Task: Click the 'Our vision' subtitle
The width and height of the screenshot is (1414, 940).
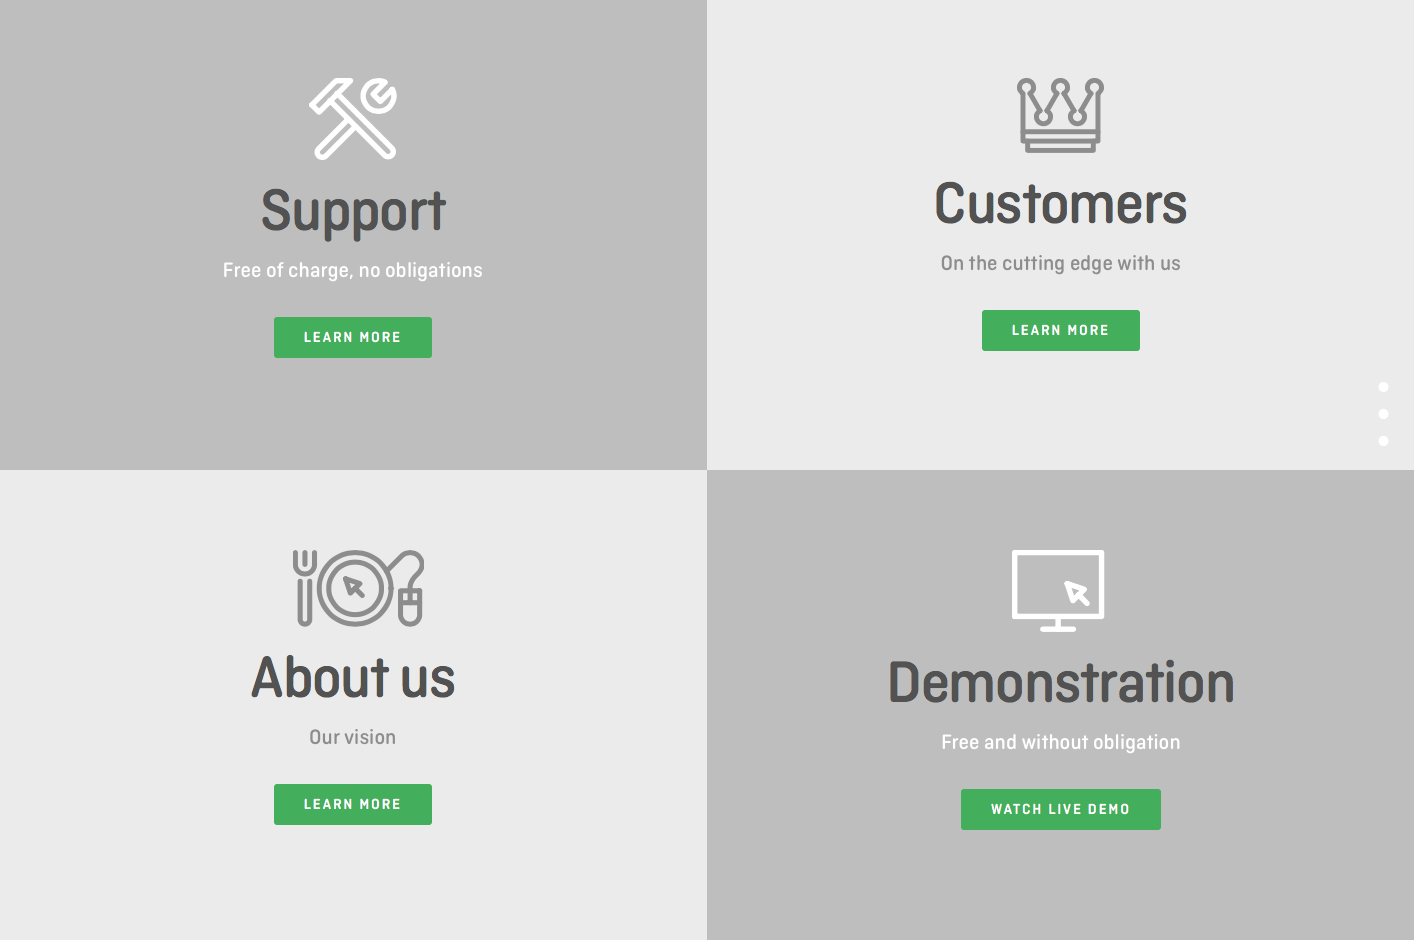Action: pos(353,737)
